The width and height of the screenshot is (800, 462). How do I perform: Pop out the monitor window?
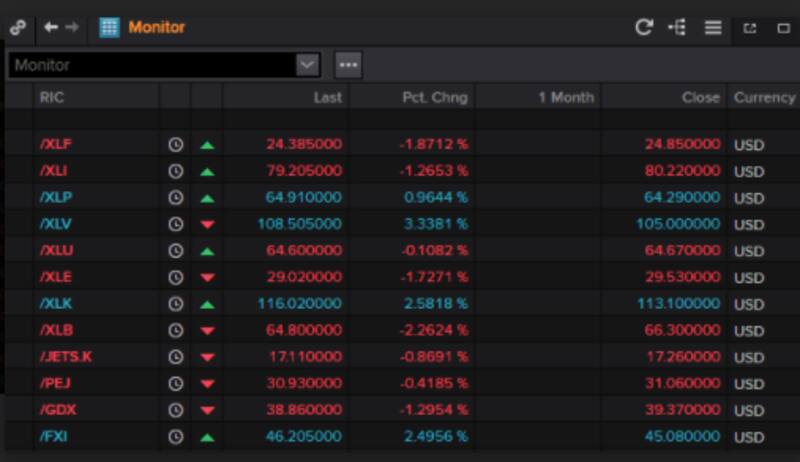(749, 28)
